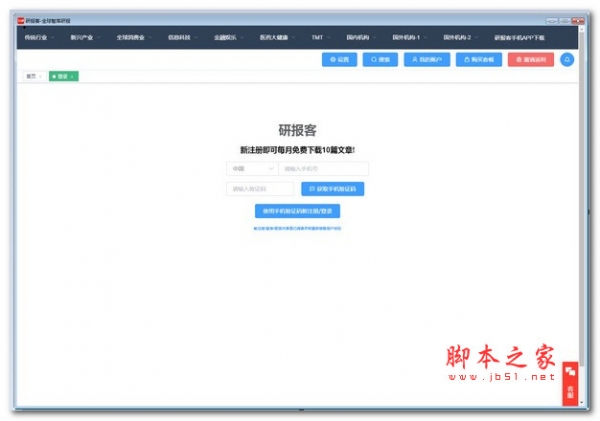
Task: Open notifications via the round bell icon
Action: click(567, 60)
